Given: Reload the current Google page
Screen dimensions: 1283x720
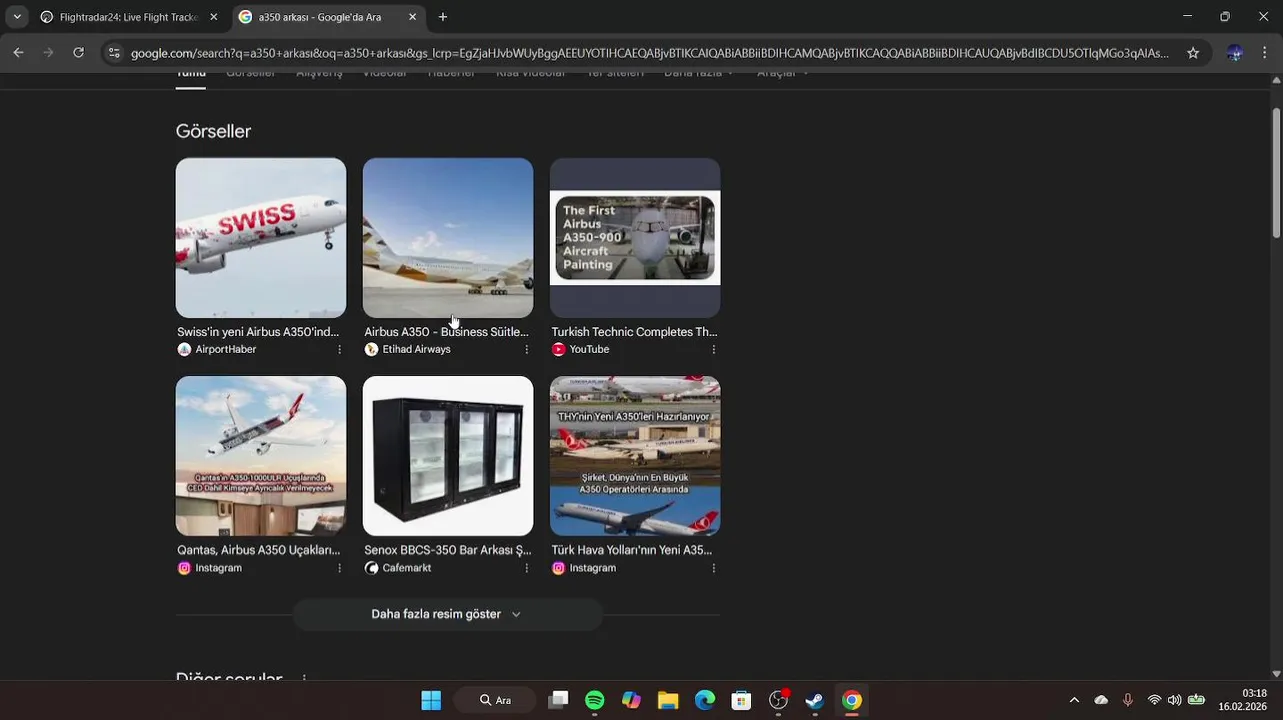Looking at the screenshot, I should point(78,53).
